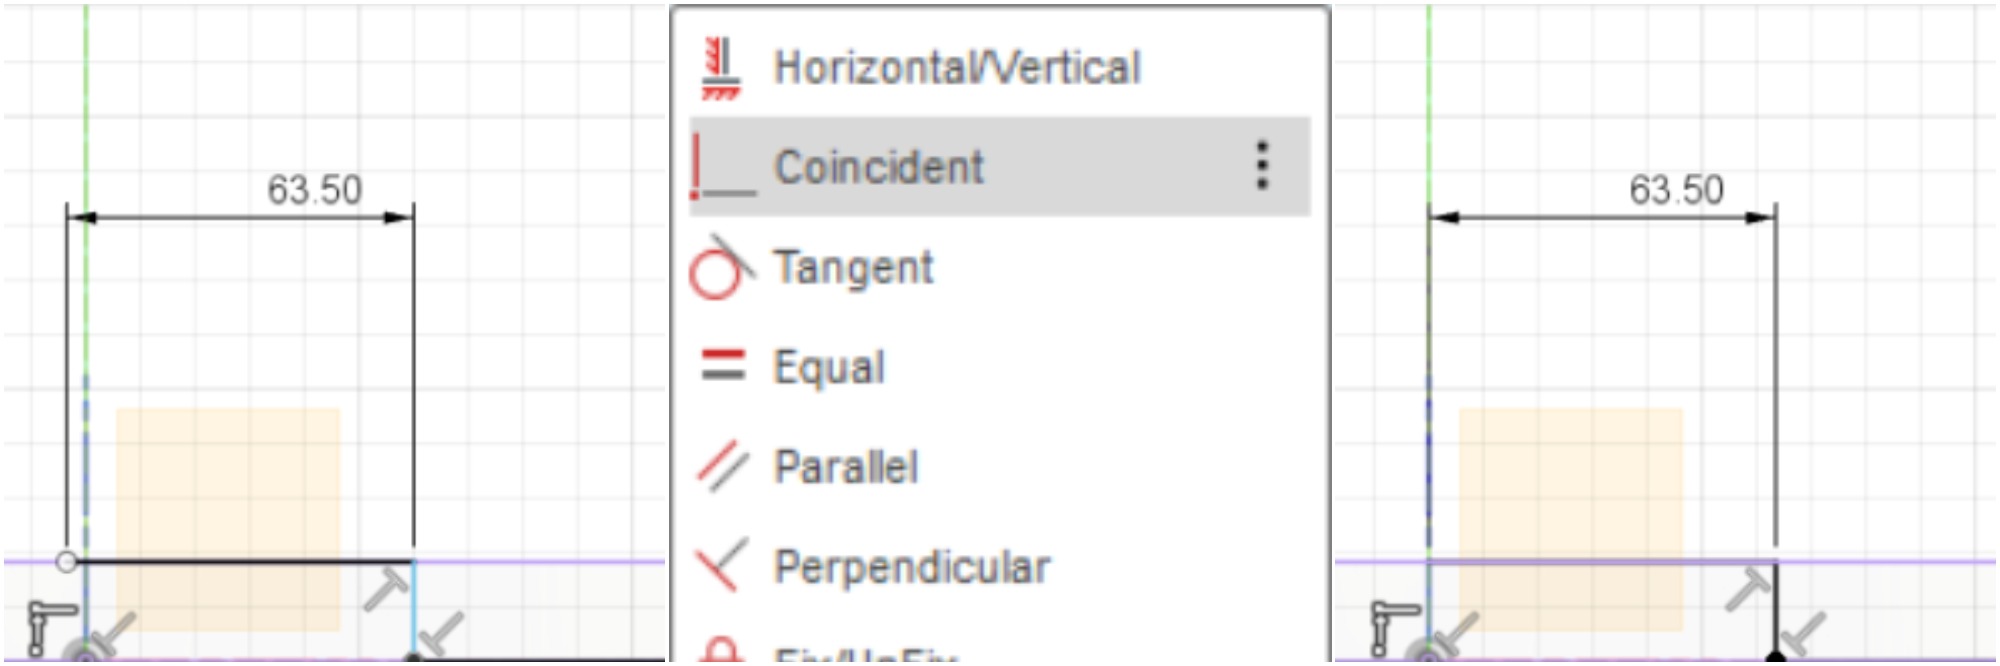Select the Perpendicular constraint icon
This screenshot has height=666, width=2000.
tap(722, 566)
